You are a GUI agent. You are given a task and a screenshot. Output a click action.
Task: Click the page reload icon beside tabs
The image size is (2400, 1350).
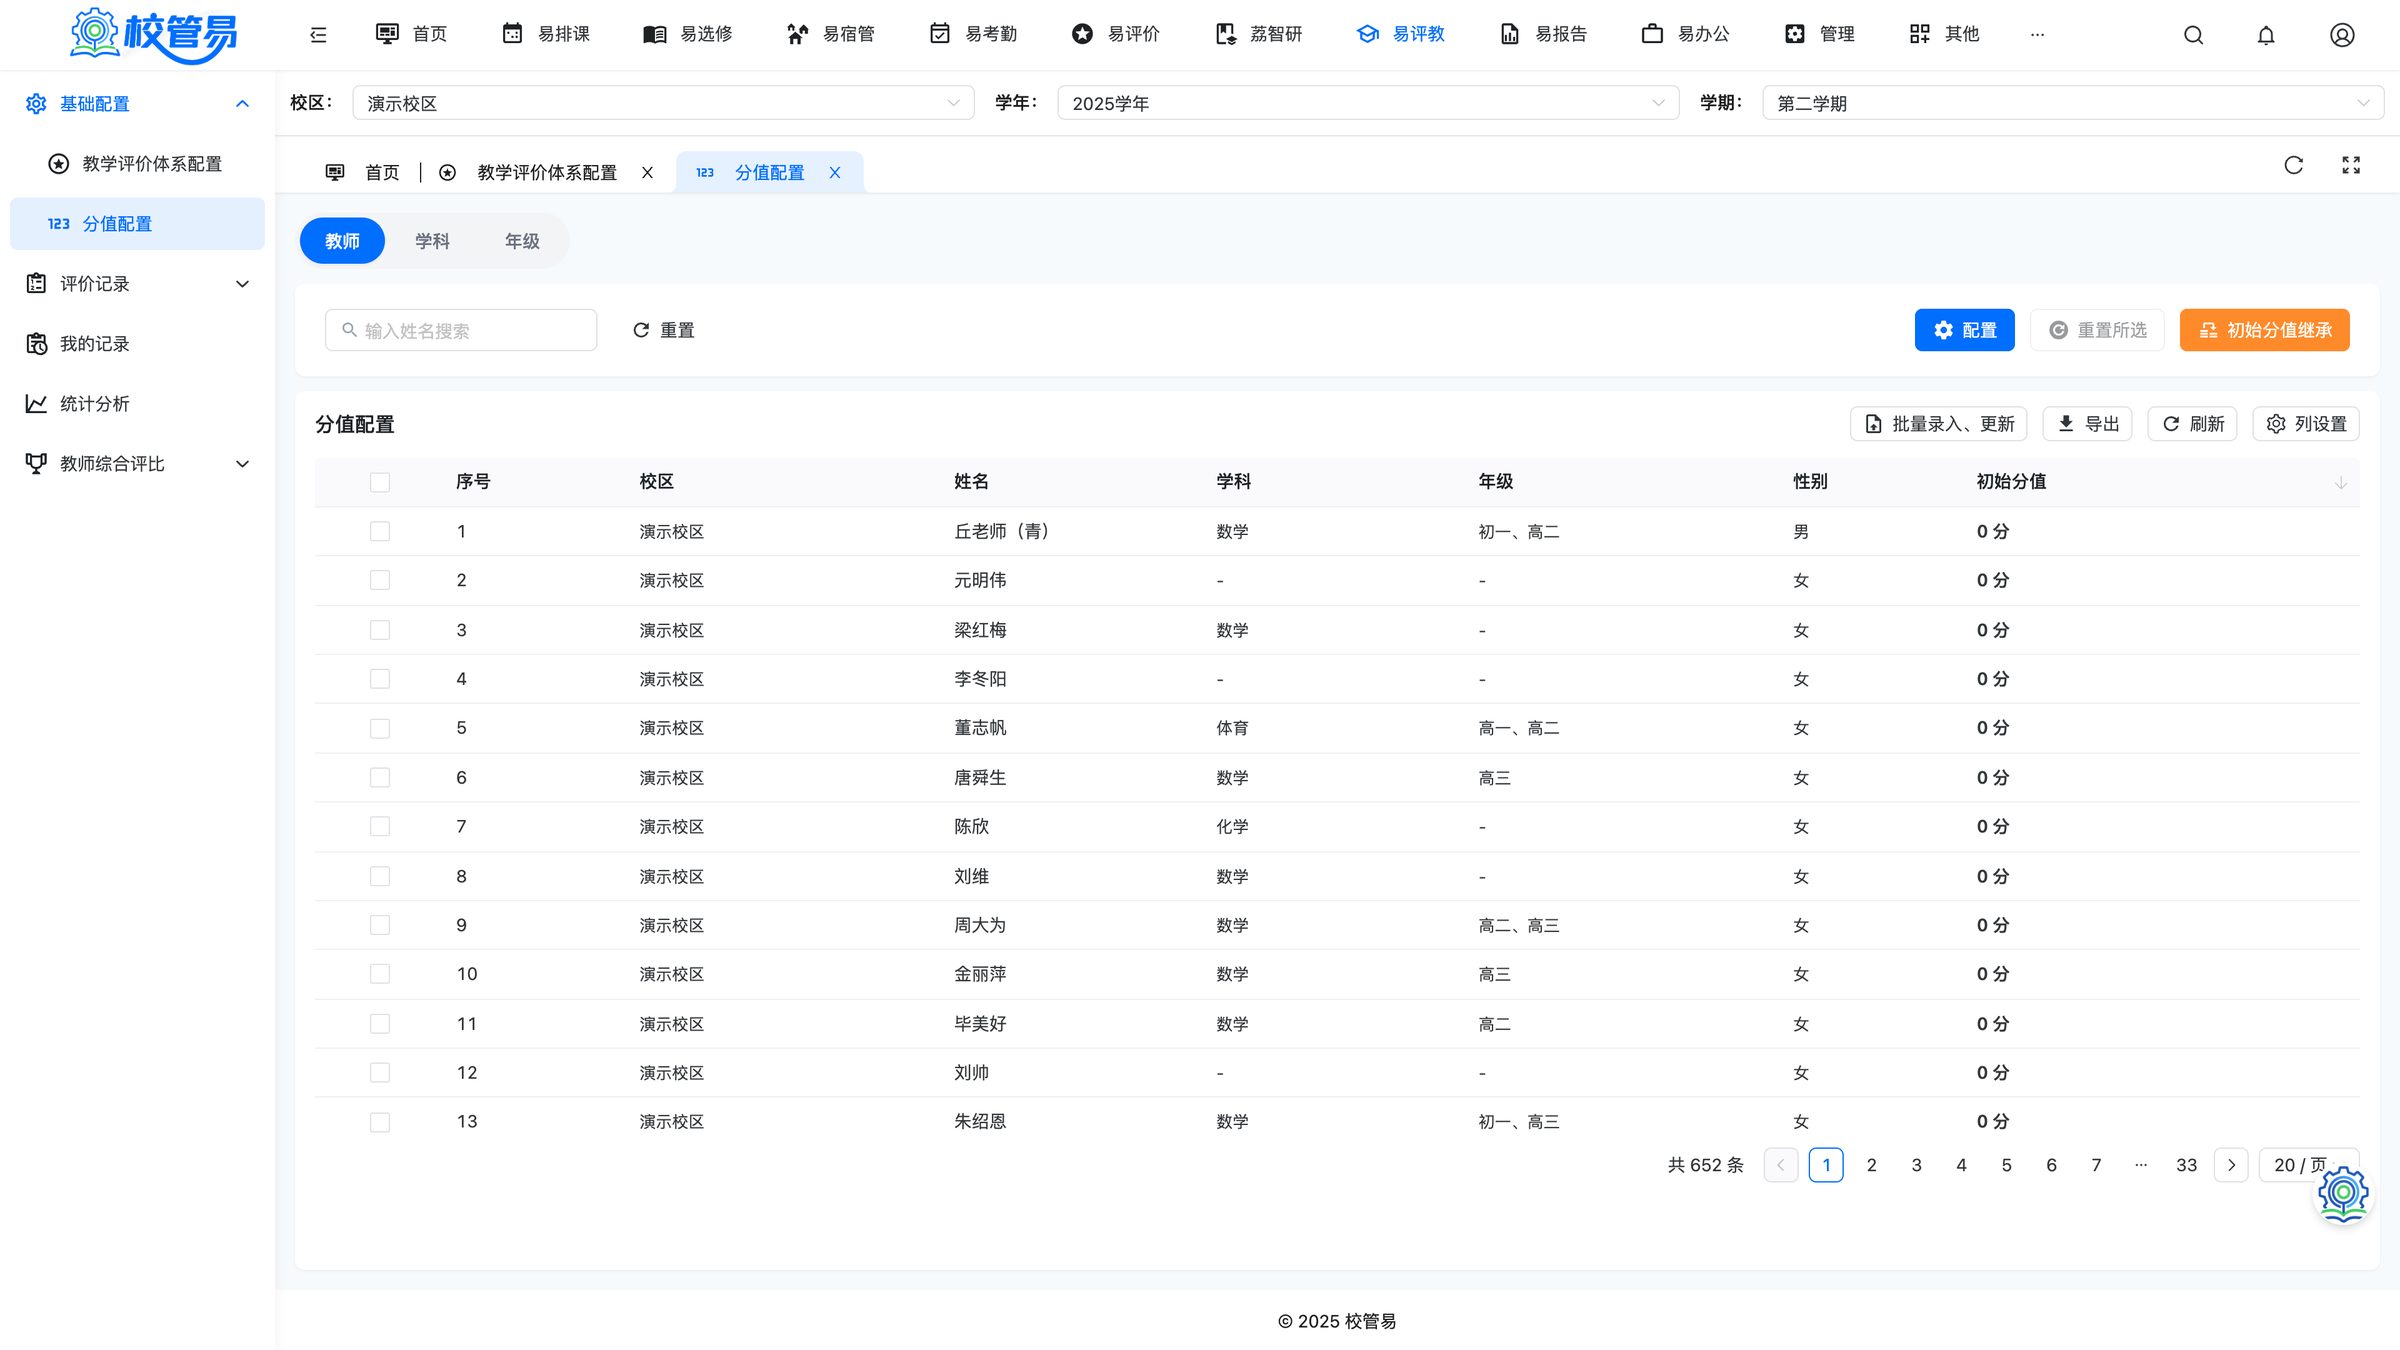point(2294,165)
